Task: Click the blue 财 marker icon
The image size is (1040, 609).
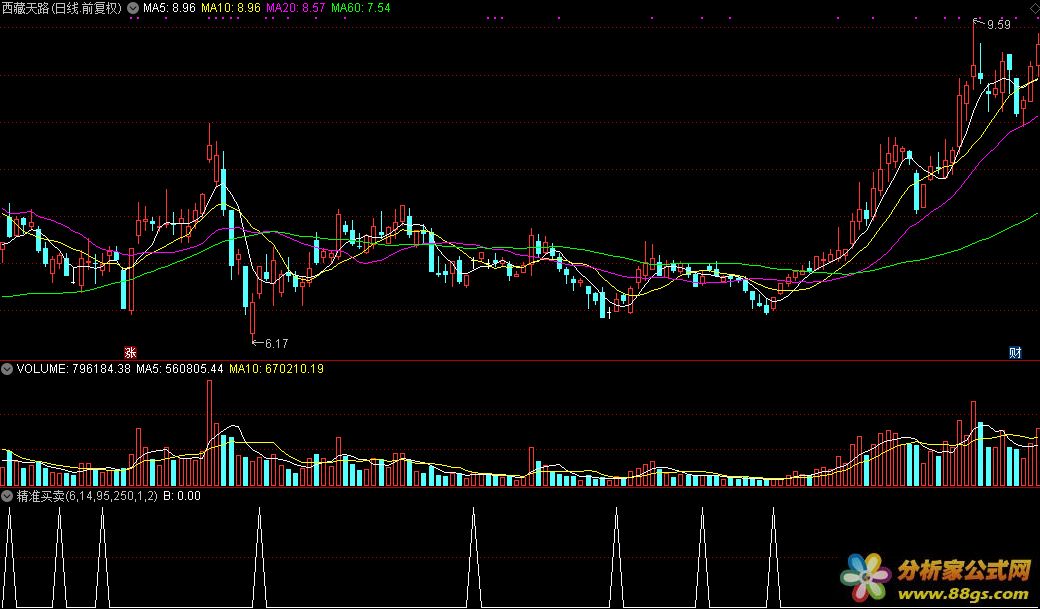Action: 1015,352
